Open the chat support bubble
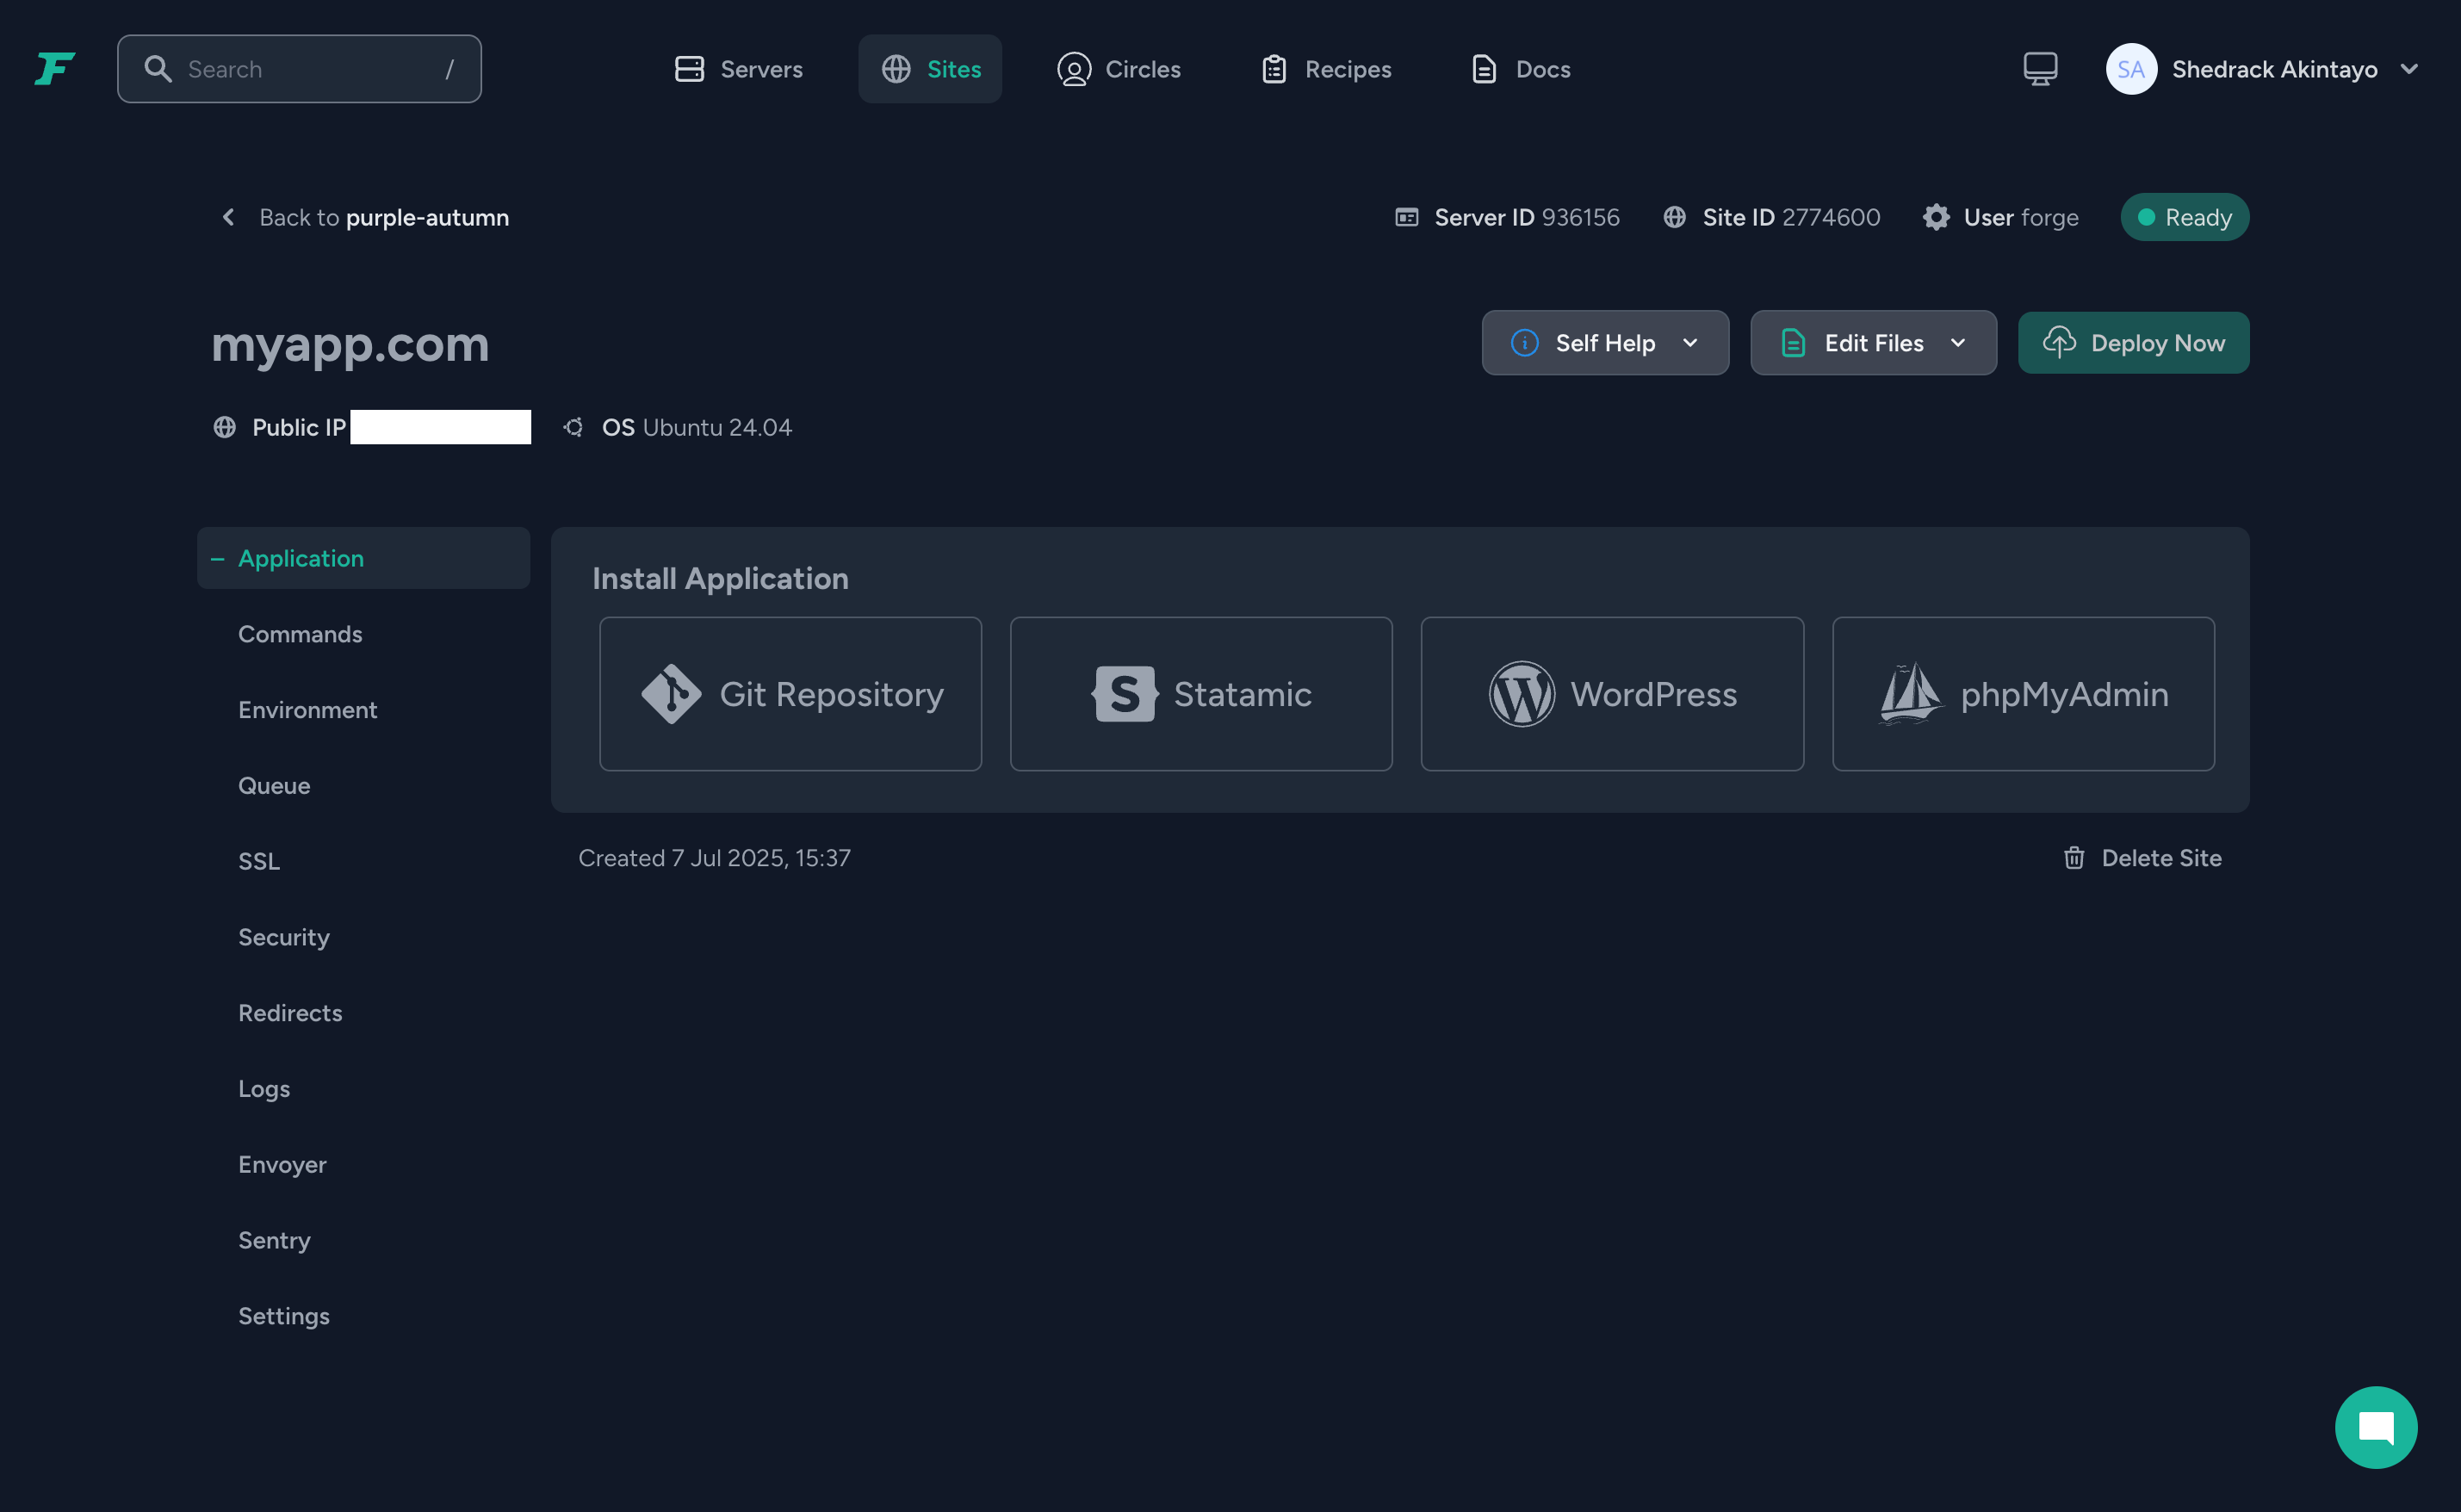 point(2375,1427)
